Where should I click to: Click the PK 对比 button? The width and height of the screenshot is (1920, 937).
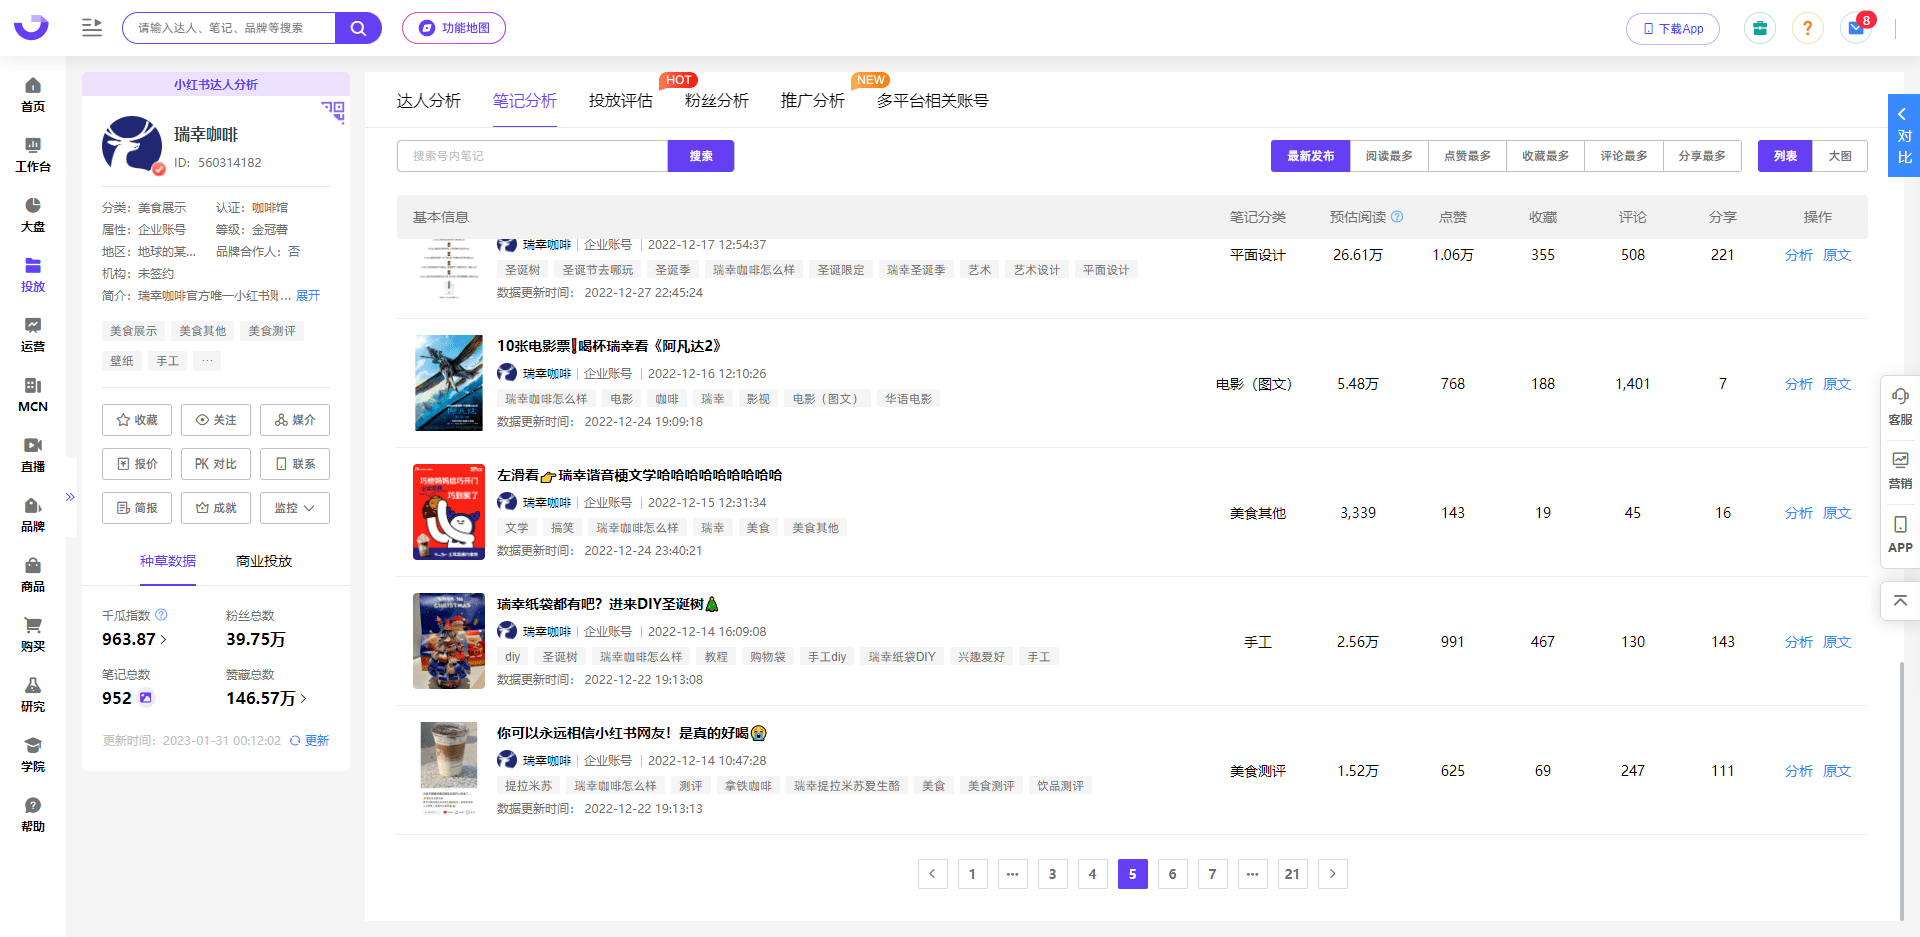click(216, 464)
